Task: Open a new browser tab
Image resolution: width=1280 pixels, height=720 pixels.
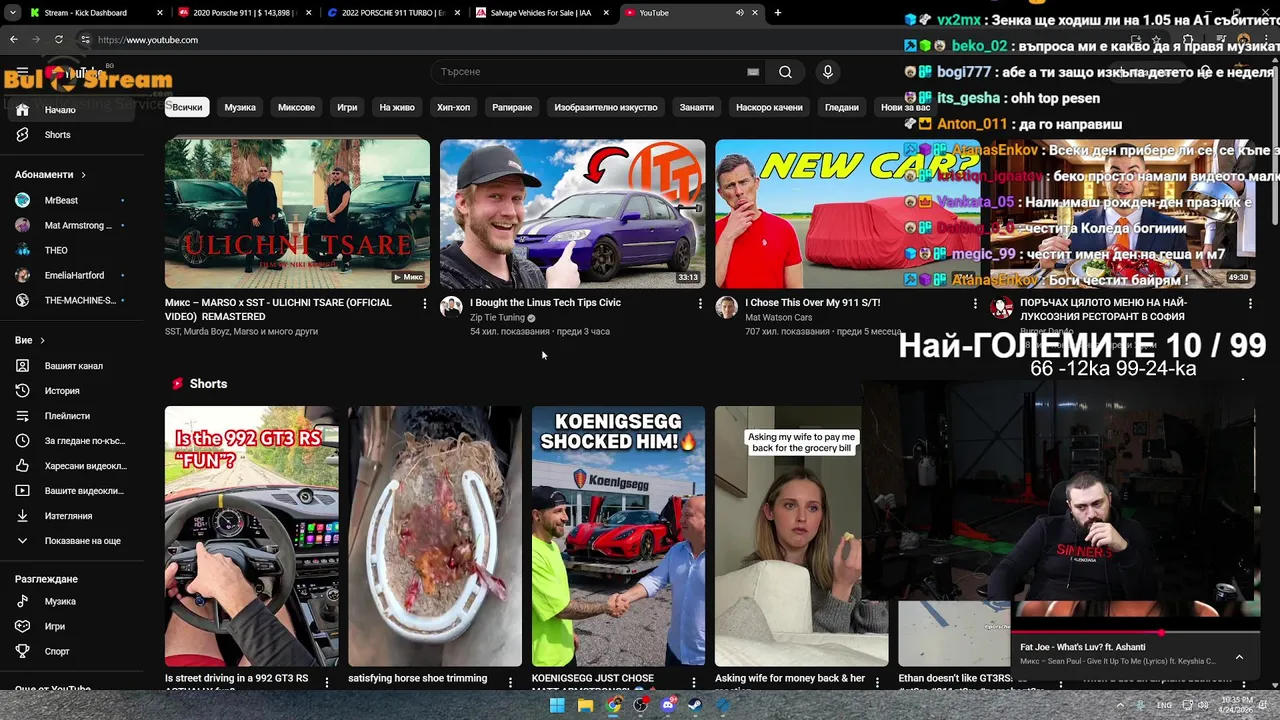Action: pos(778,13)
